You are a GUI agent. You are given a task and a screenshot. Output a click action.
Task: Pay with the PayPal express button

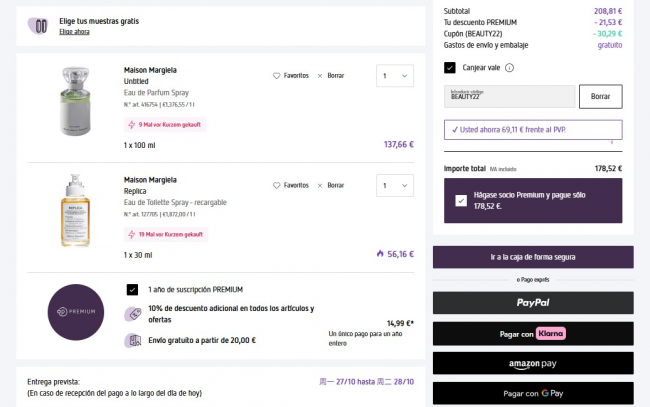533,302
